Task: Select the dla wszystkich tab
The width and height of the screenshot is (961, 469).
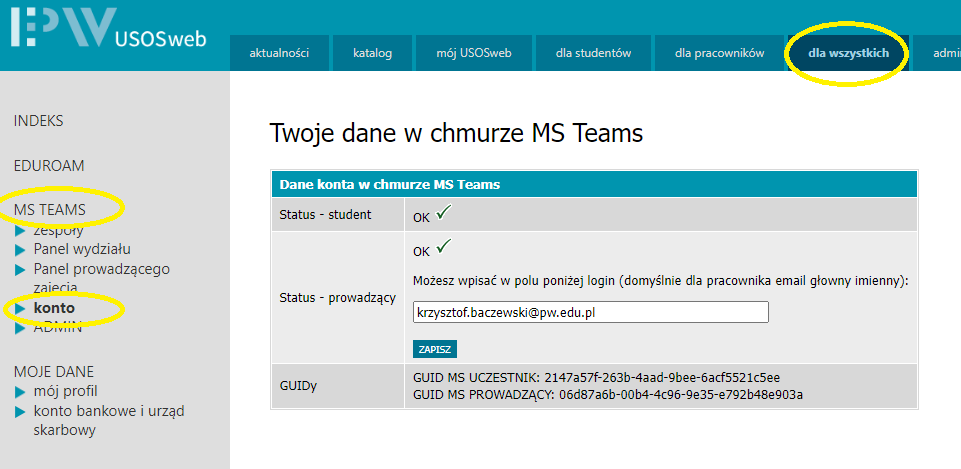Action: (848, 53)
